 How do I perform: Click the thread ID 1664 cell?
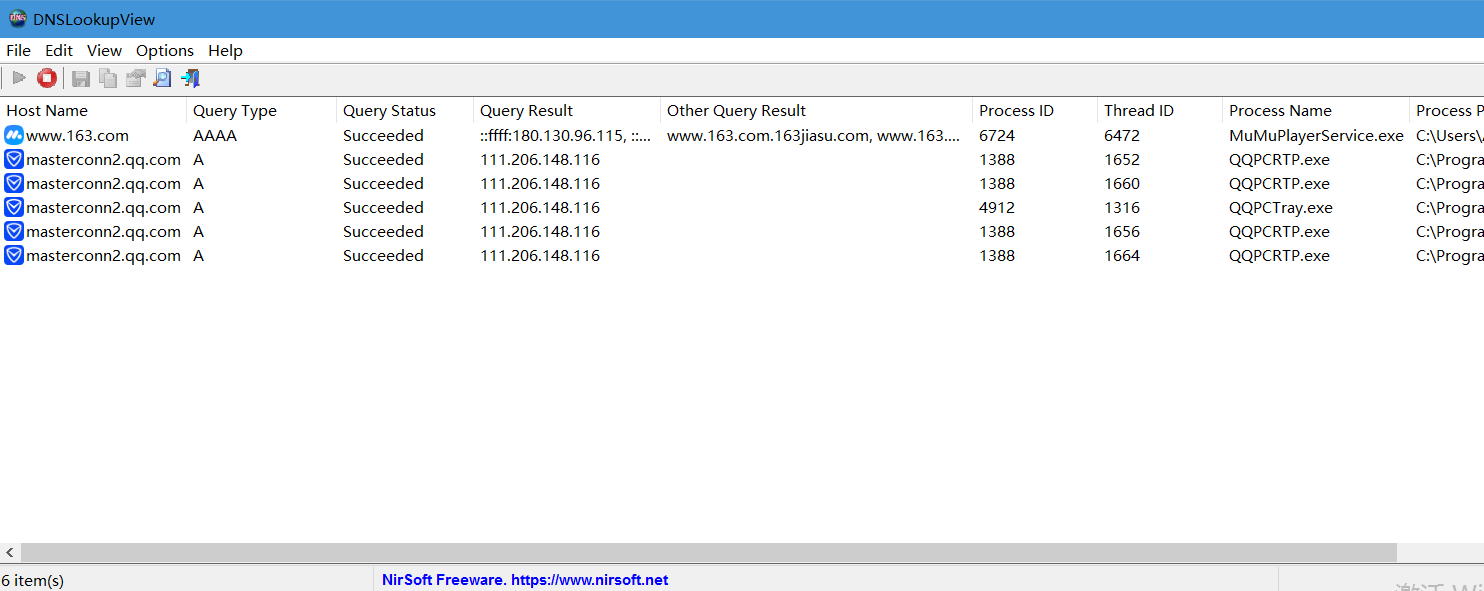[x=1122, y=255]
